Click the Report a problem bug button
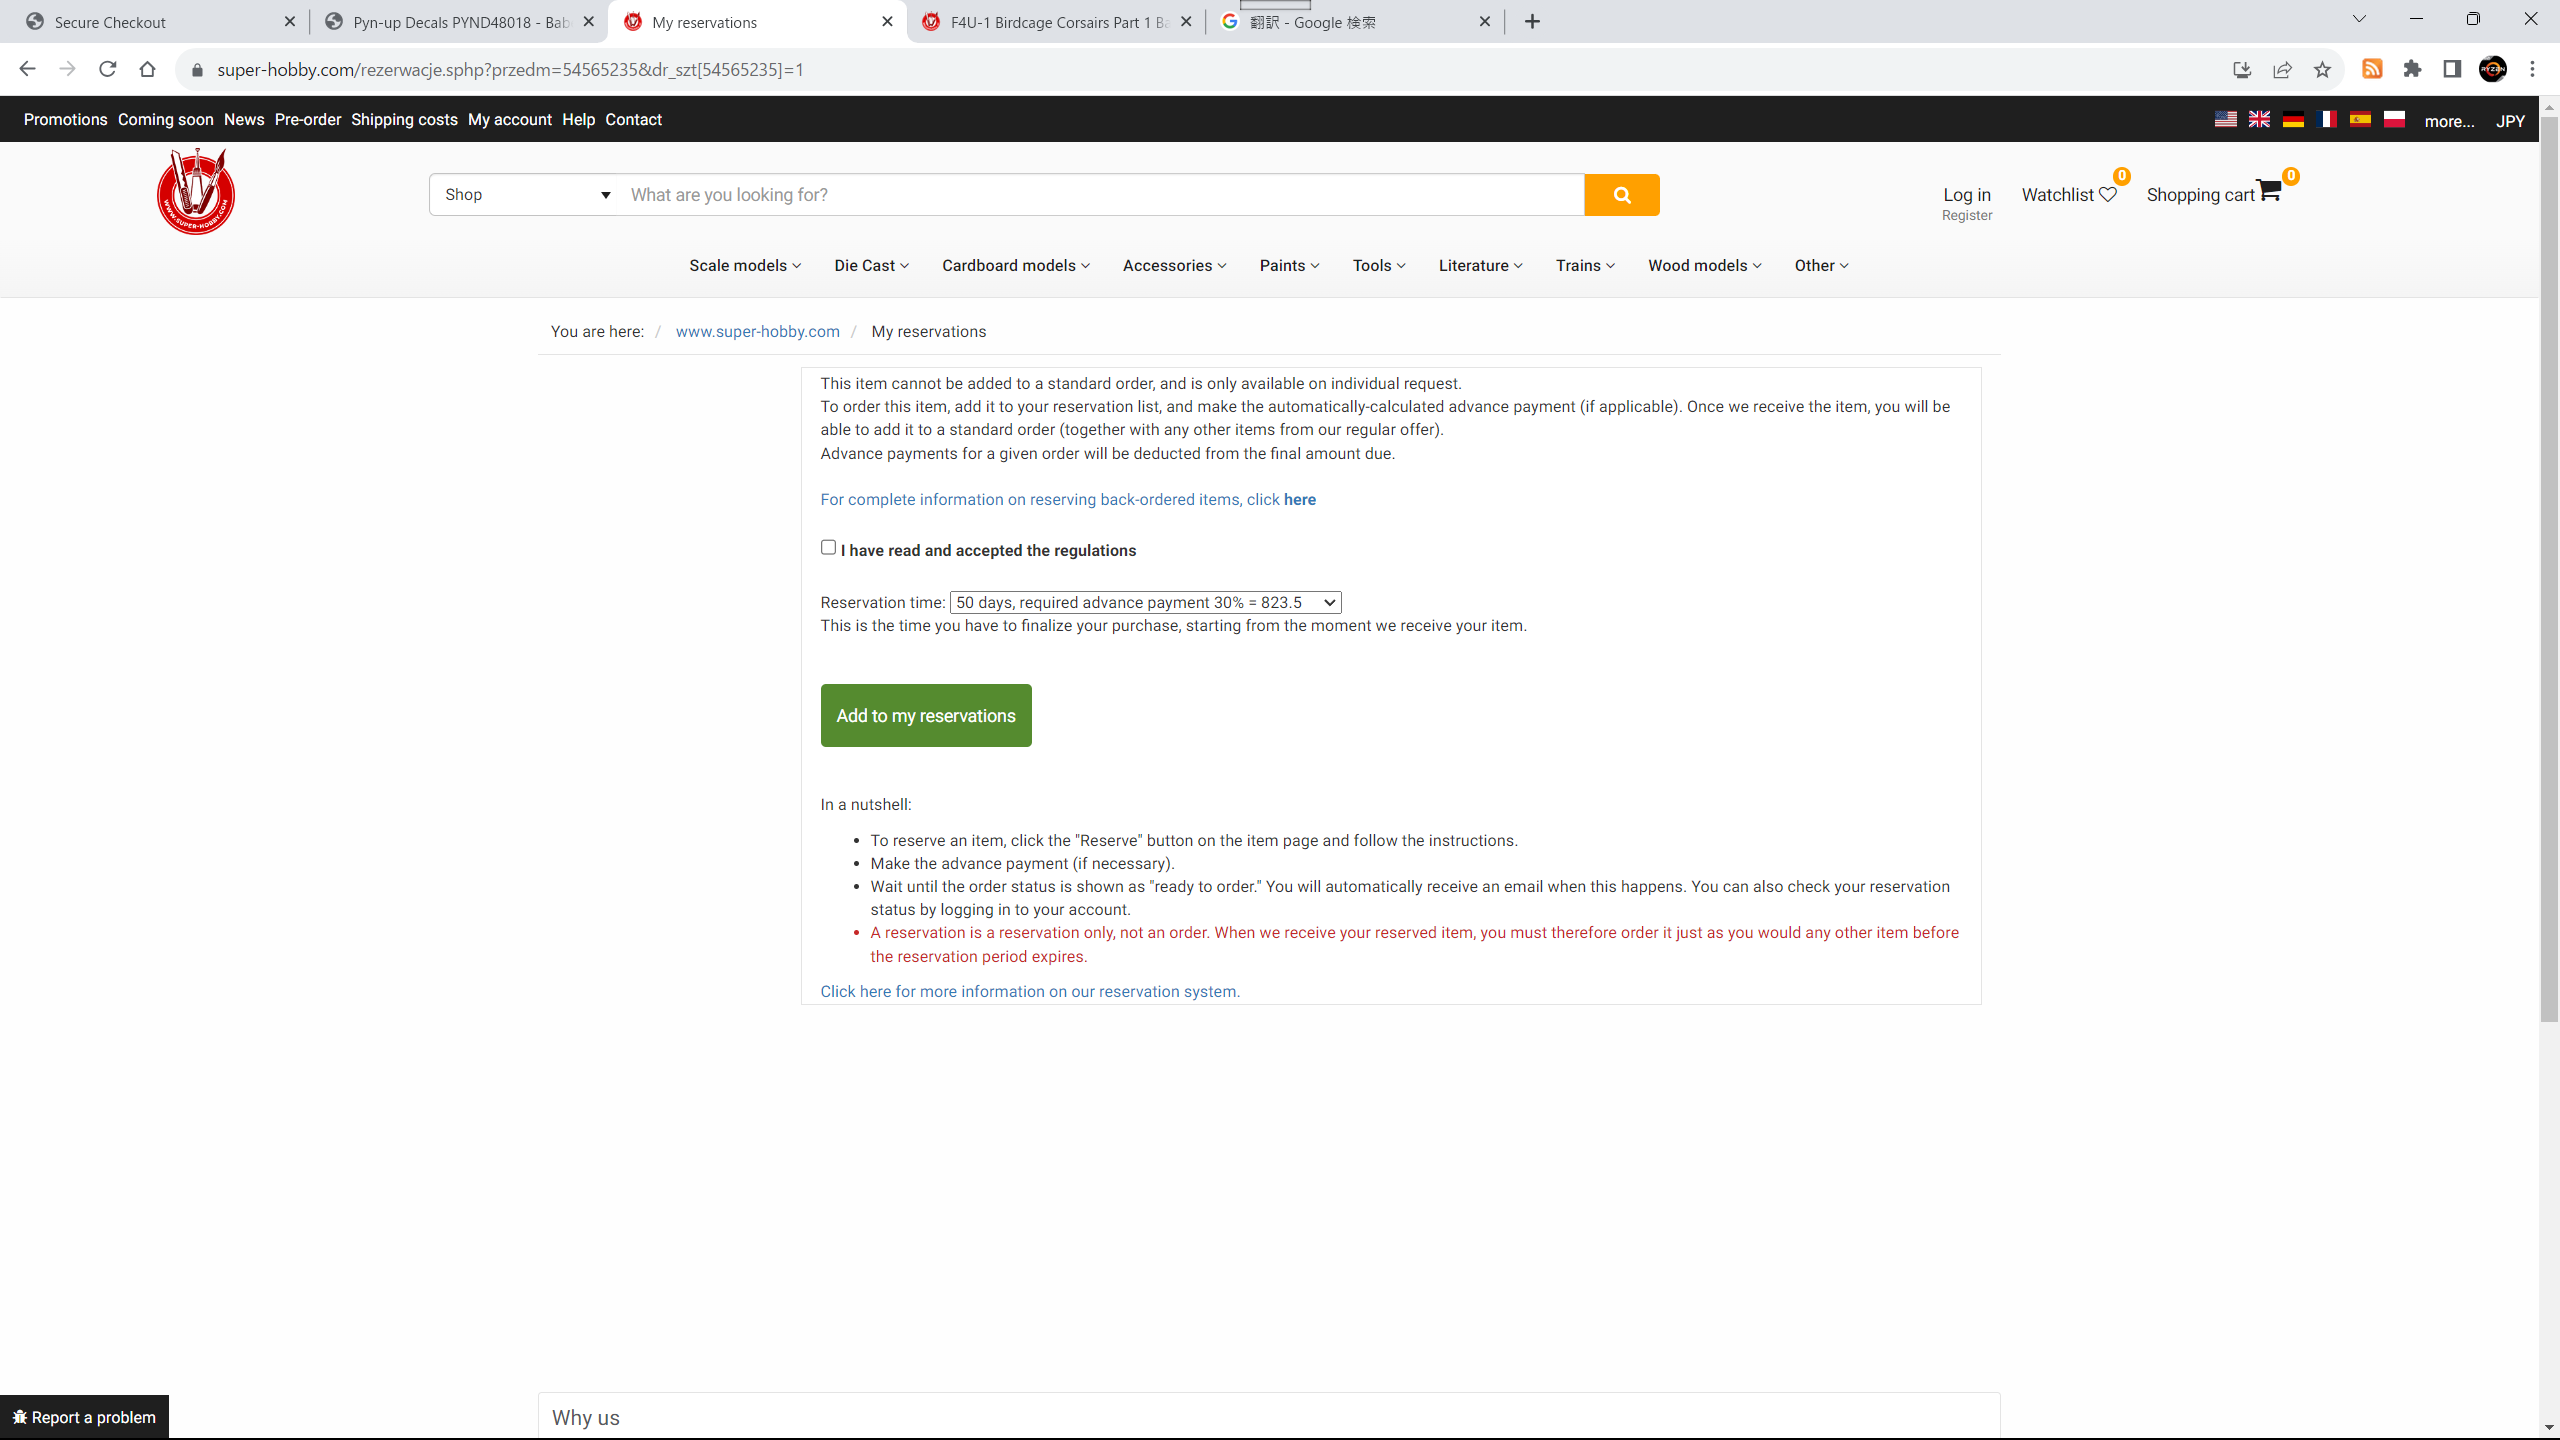 (x=84, y=1417)
